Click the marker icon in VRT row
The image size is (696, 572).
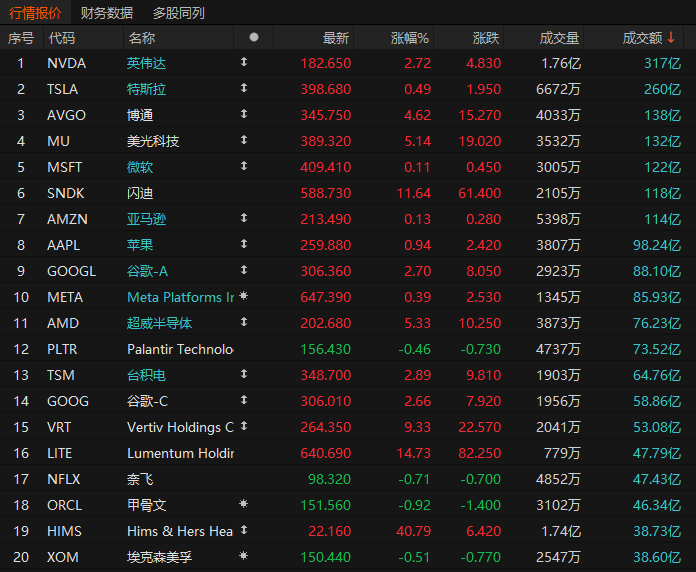pos(244,426)
